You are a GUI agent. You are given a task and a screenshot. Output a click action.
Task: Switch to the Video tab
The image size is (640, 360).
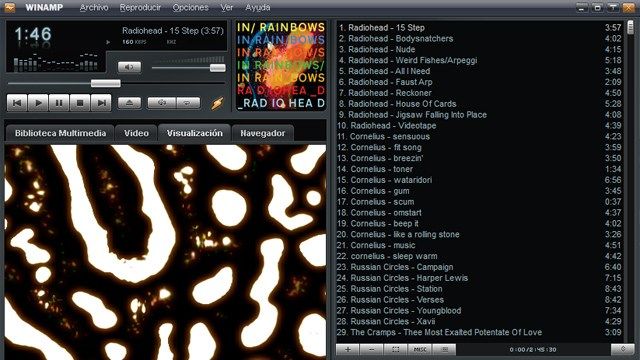point(136,133)
